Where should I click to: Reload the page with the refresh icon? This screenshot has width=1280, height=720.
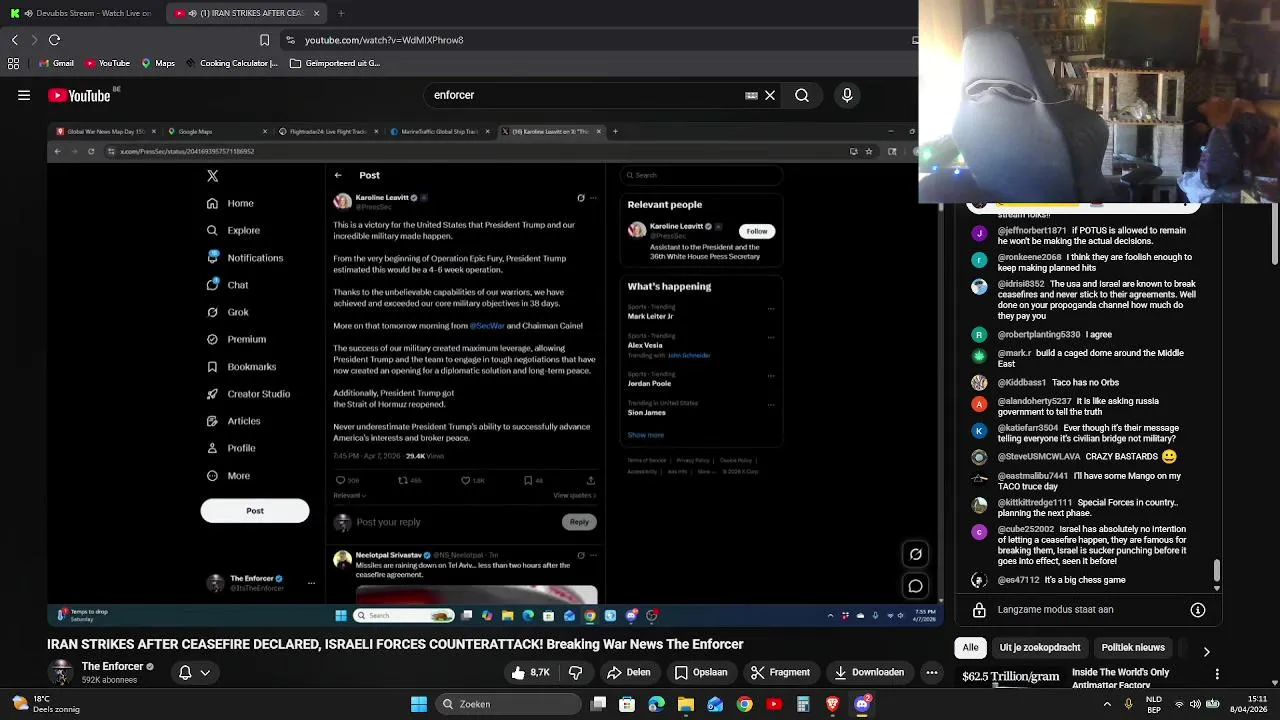[x=55, y=40]
